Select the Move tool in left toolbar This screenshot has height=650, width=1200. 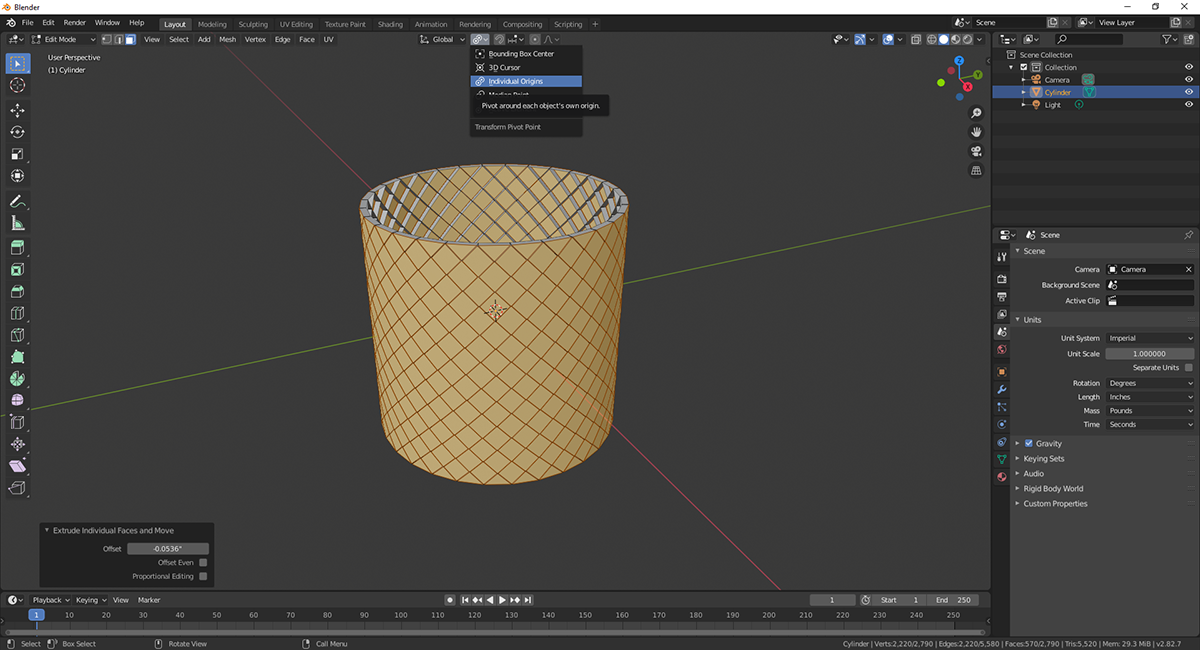17,110
